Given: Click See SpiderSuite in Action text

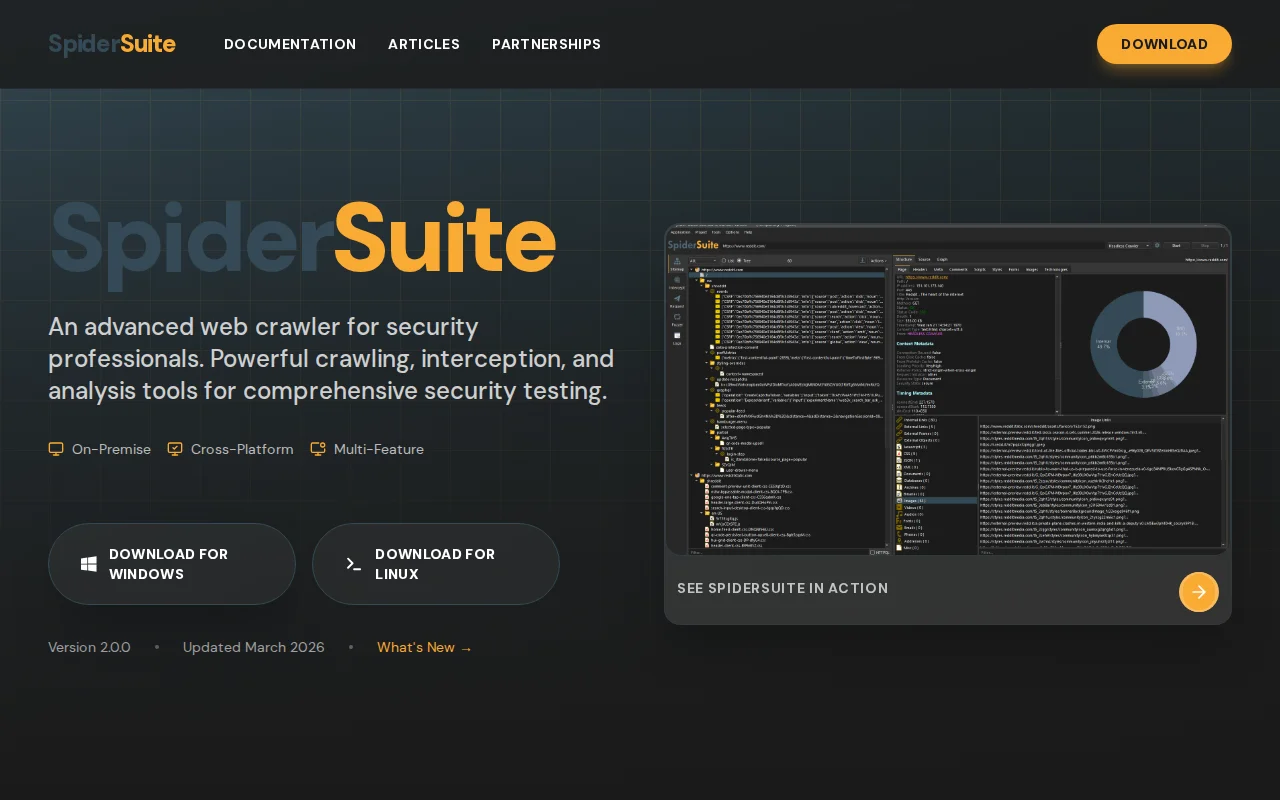Looking at the screenshot, I should tap(782, 588).
